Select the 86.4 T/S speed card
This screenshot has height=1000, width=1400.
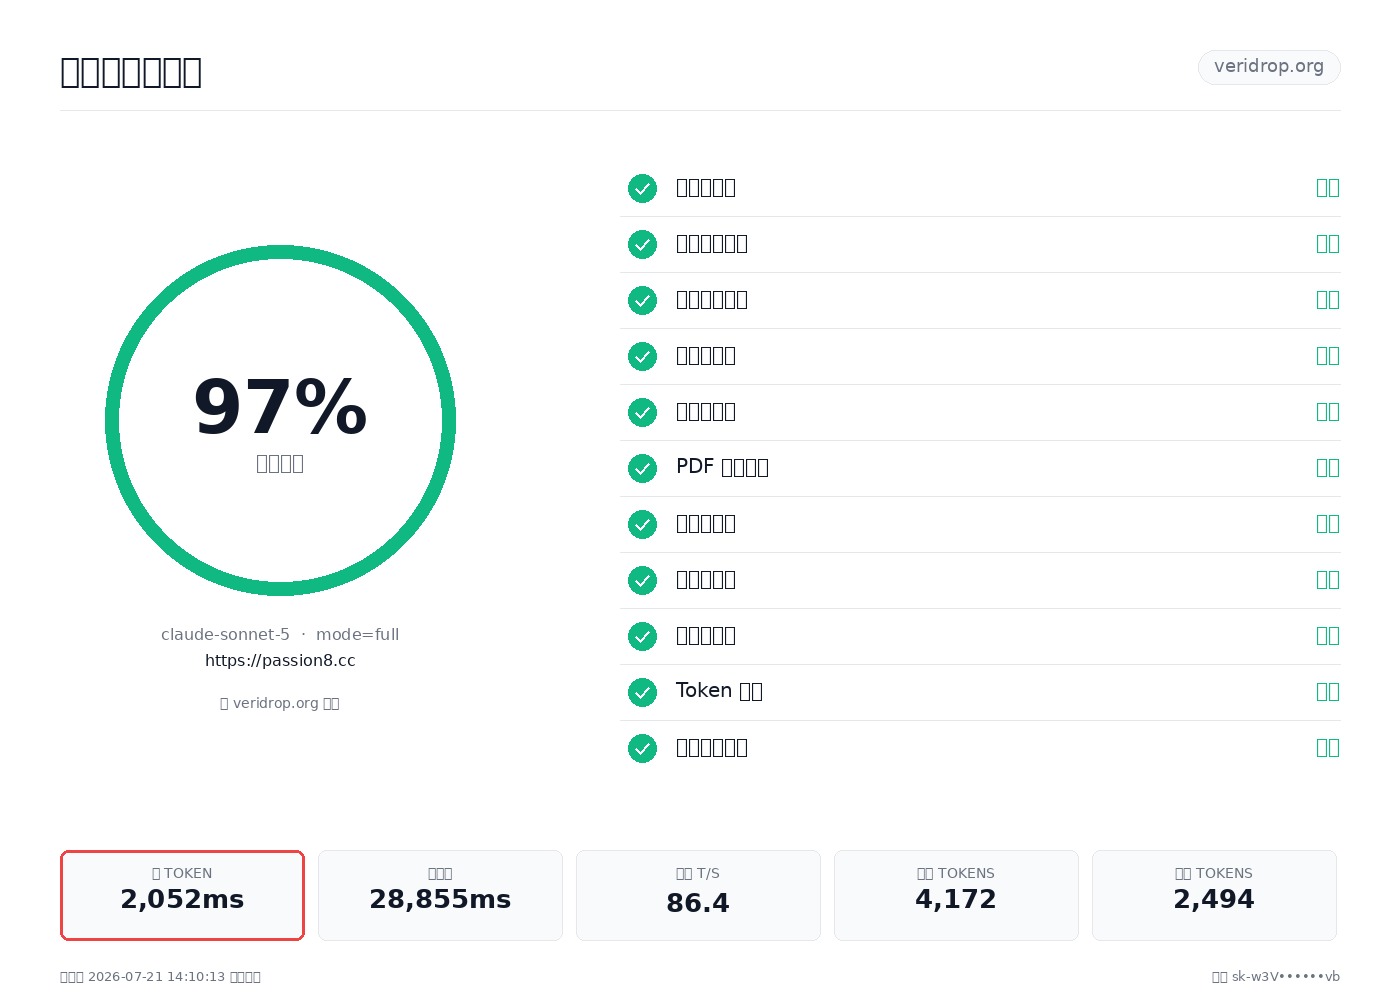click(x=698, y=895)
